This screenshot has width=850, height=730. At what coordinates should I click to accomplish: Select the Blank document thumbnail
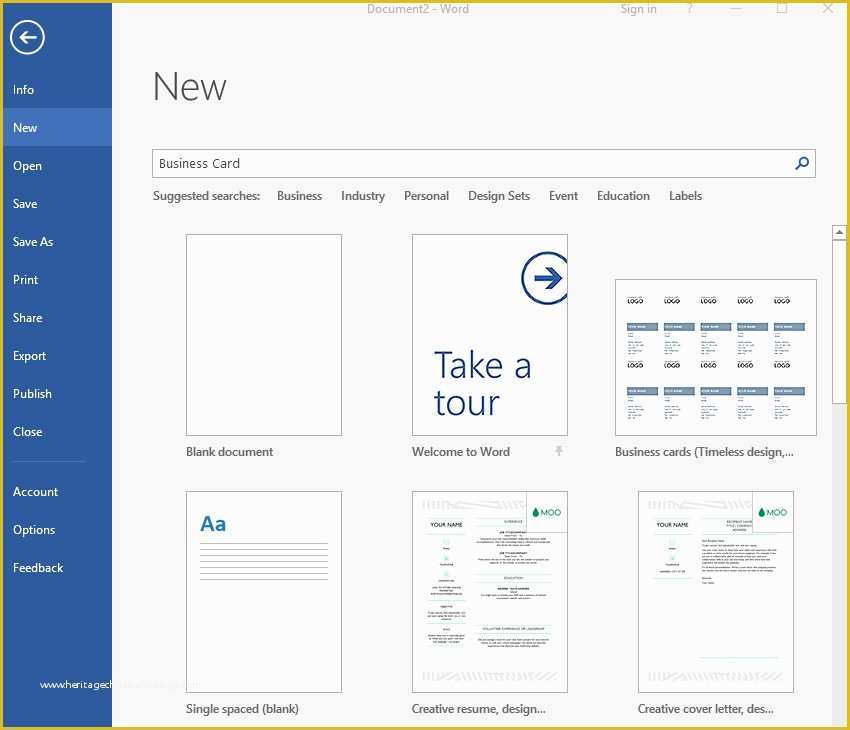(263, 335)
